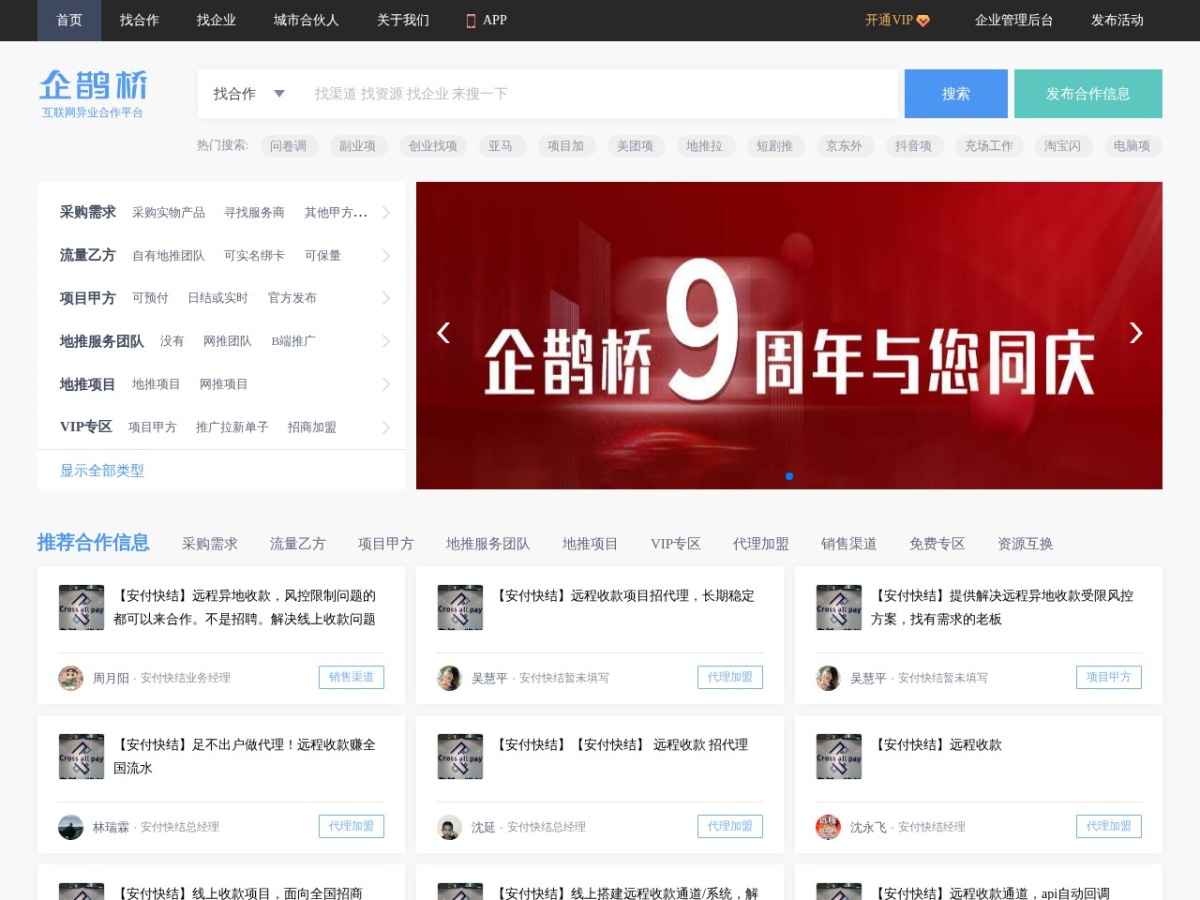
Task: Open the APP download phone icon
Action: pos(471,20)
